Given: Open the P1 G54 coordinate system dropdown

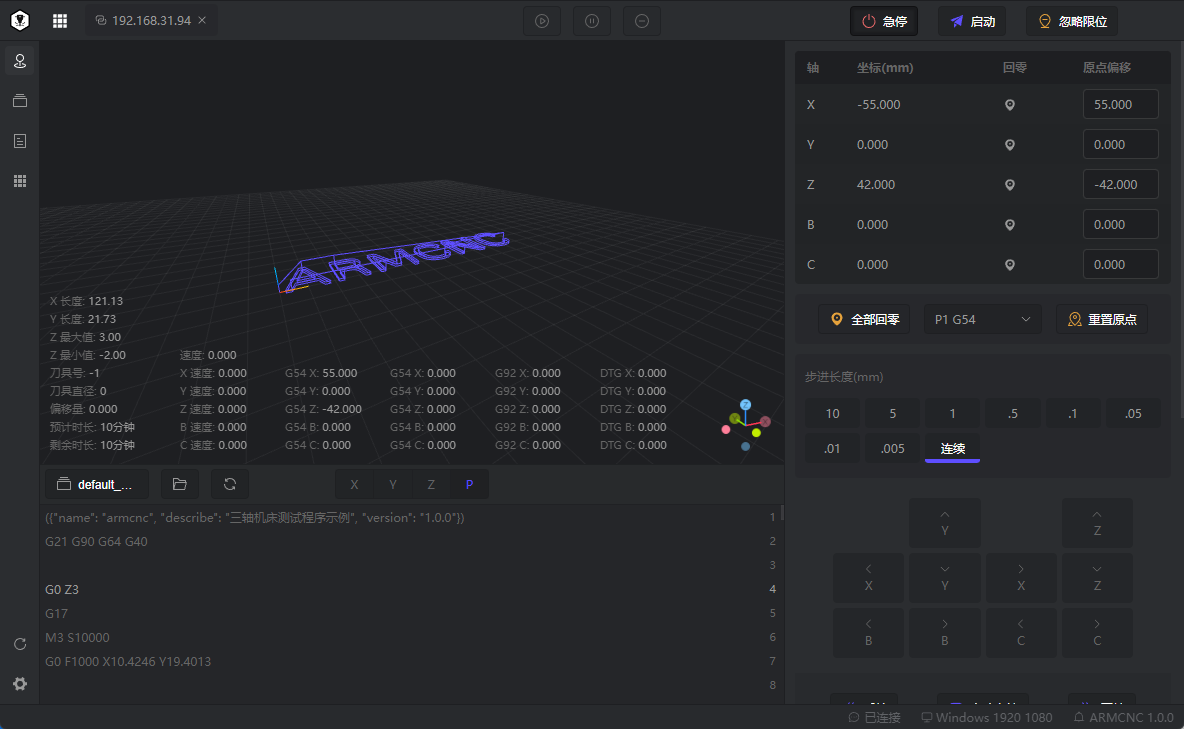Looking at the screenshot, I should (x=982, y=320).
